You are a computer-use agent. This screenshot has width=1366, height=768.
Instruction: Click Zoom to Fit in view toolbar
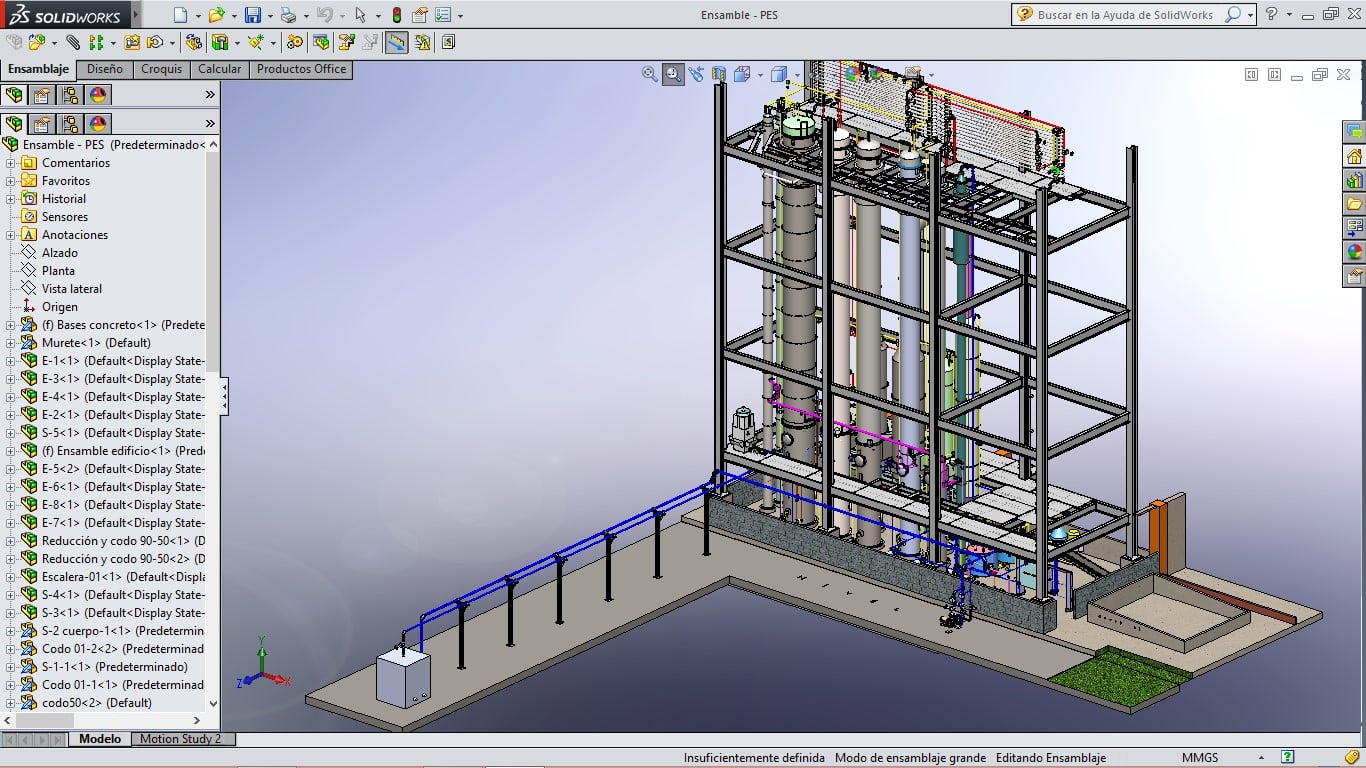pos(650,74)
